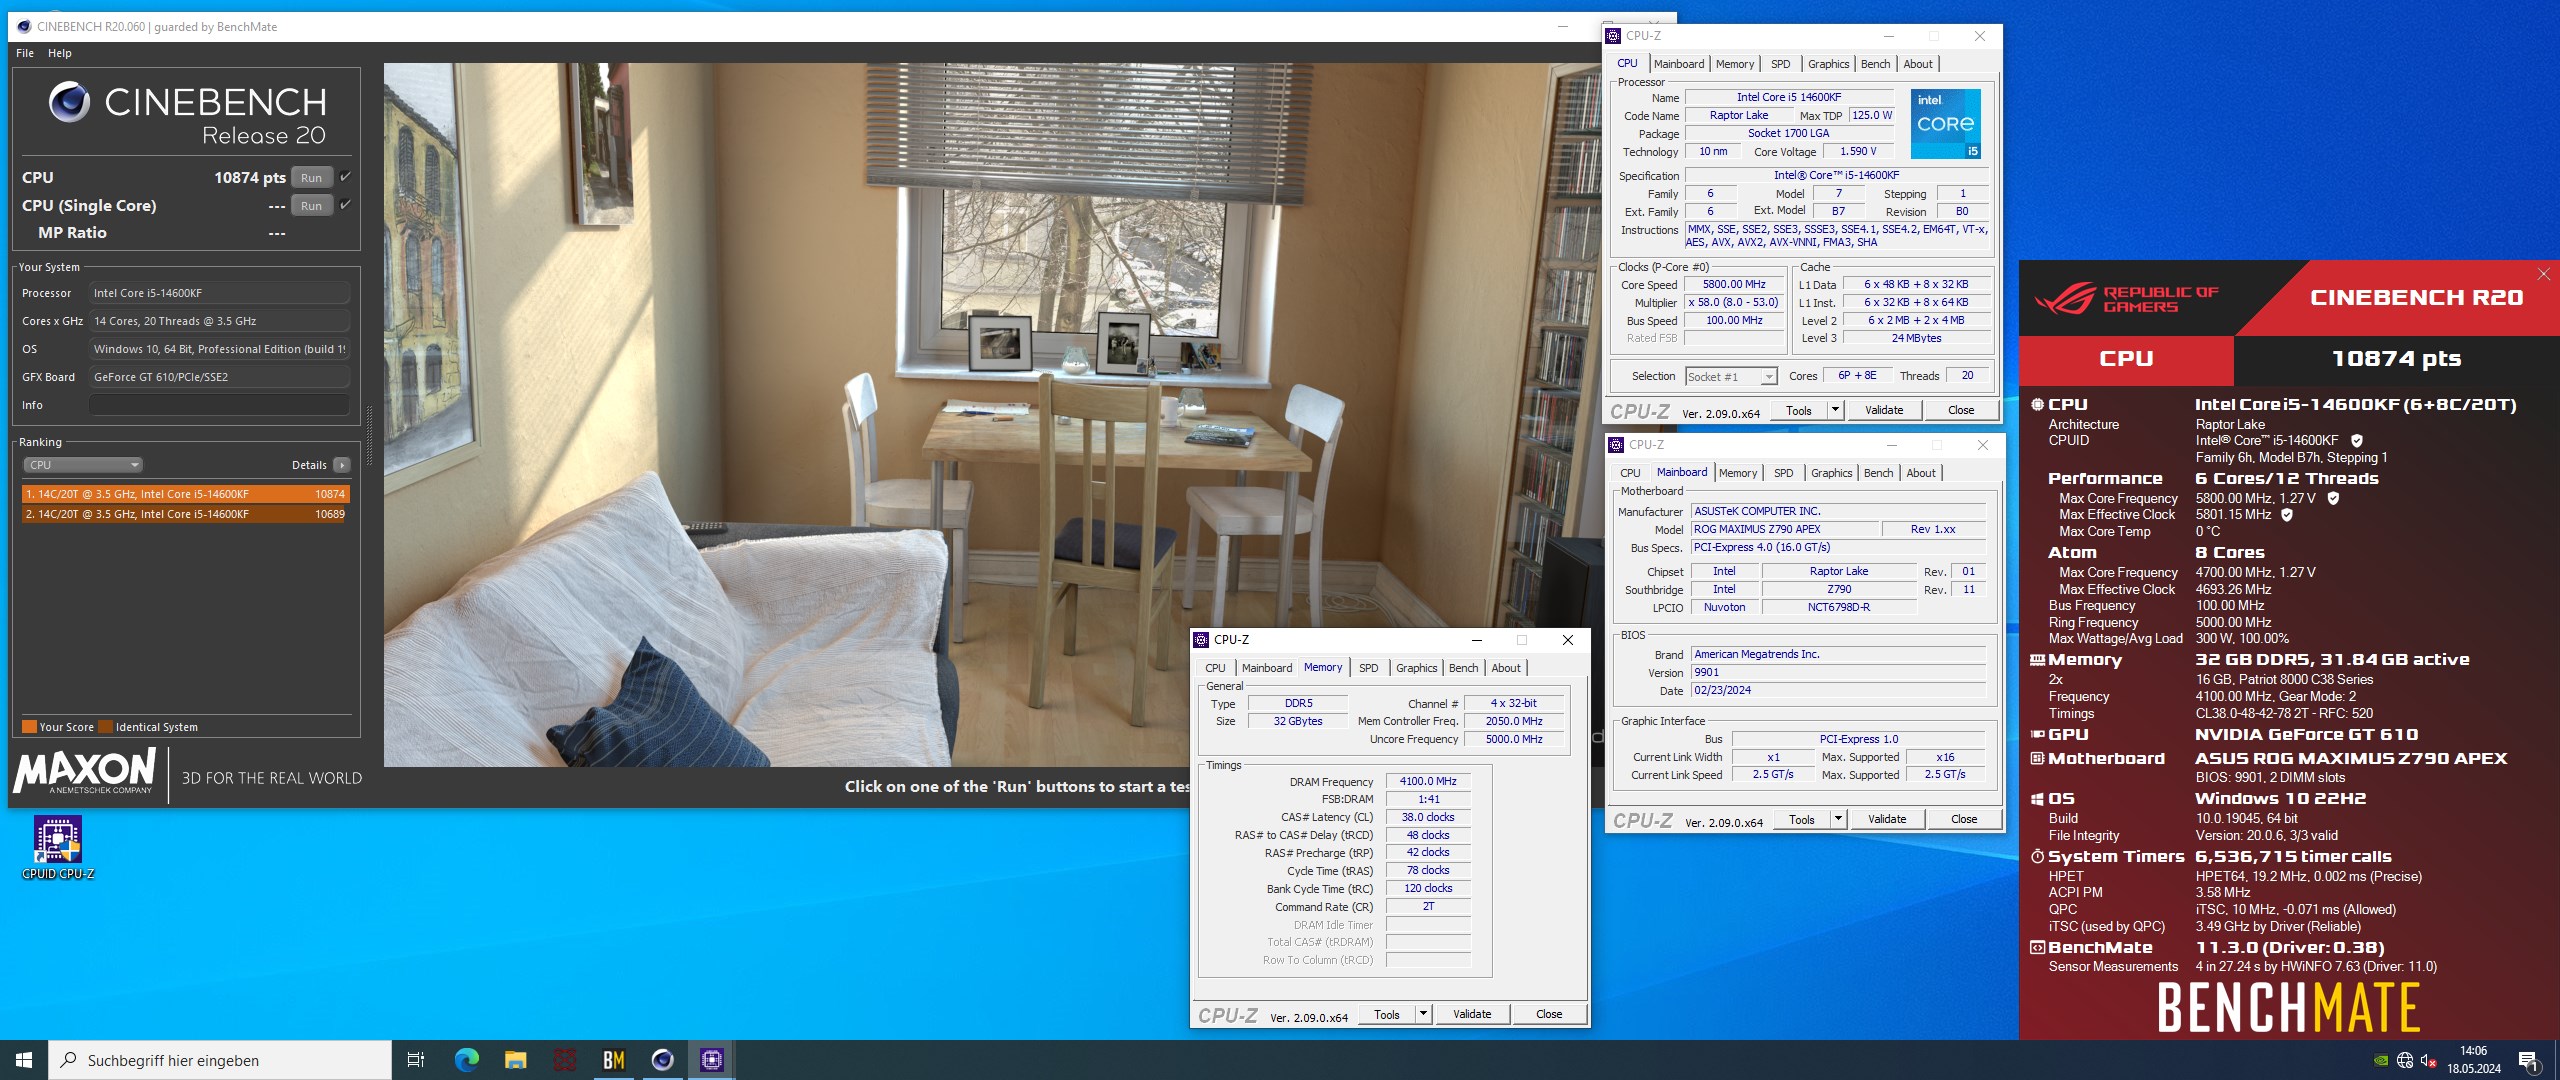Run the CPU benchmark

[x=312, y=178]
